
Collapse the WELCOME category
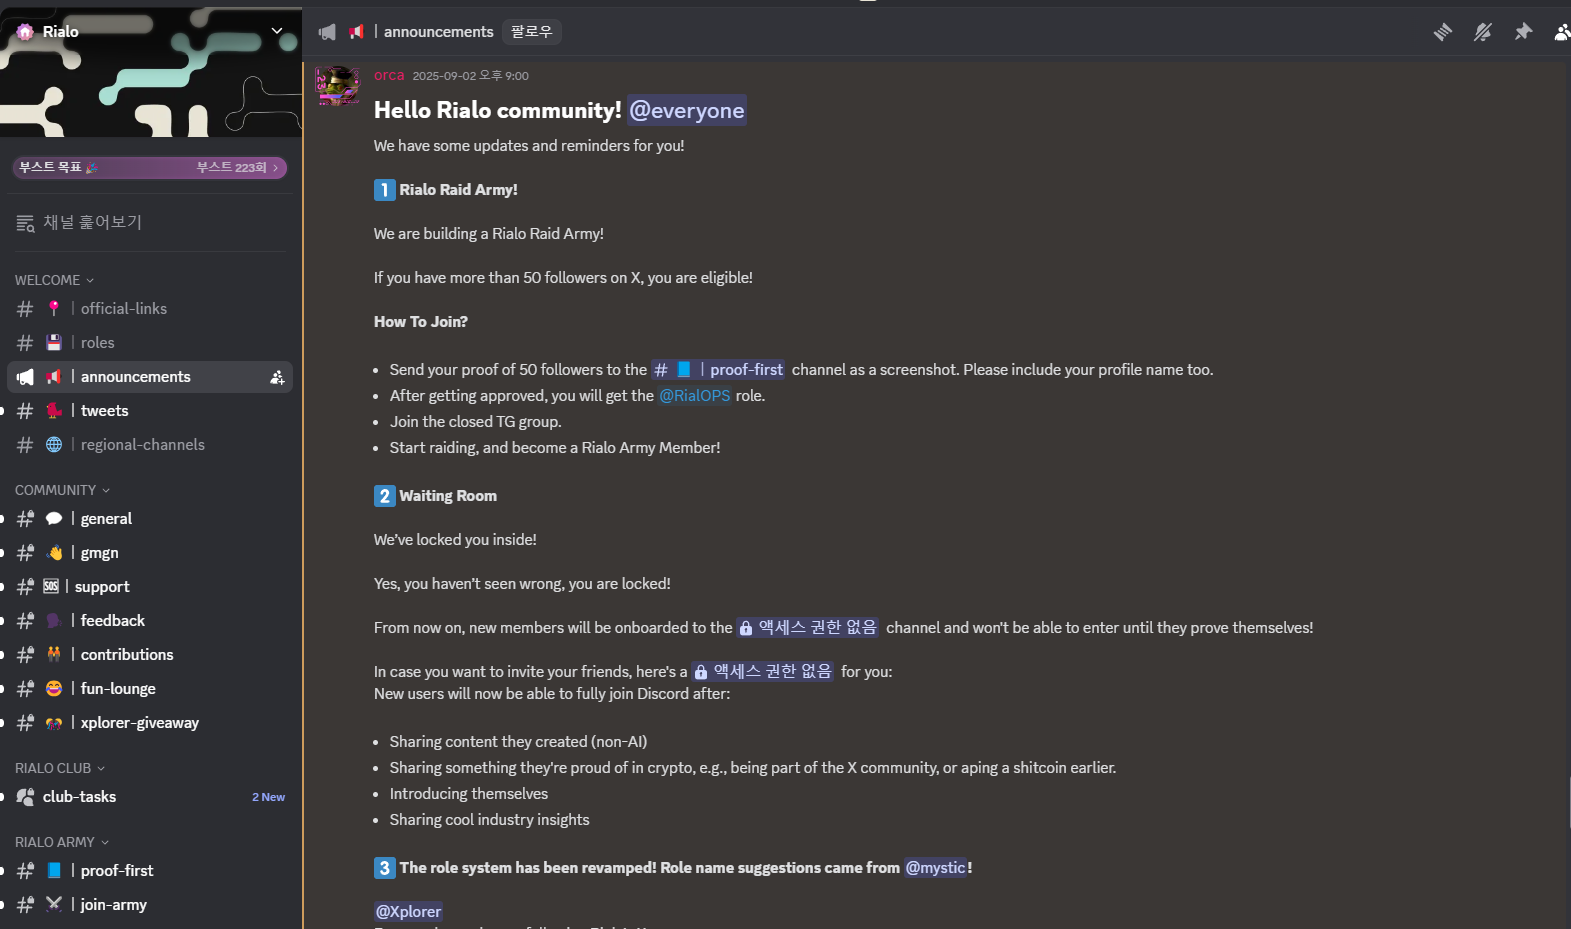[x=54, y=280]
